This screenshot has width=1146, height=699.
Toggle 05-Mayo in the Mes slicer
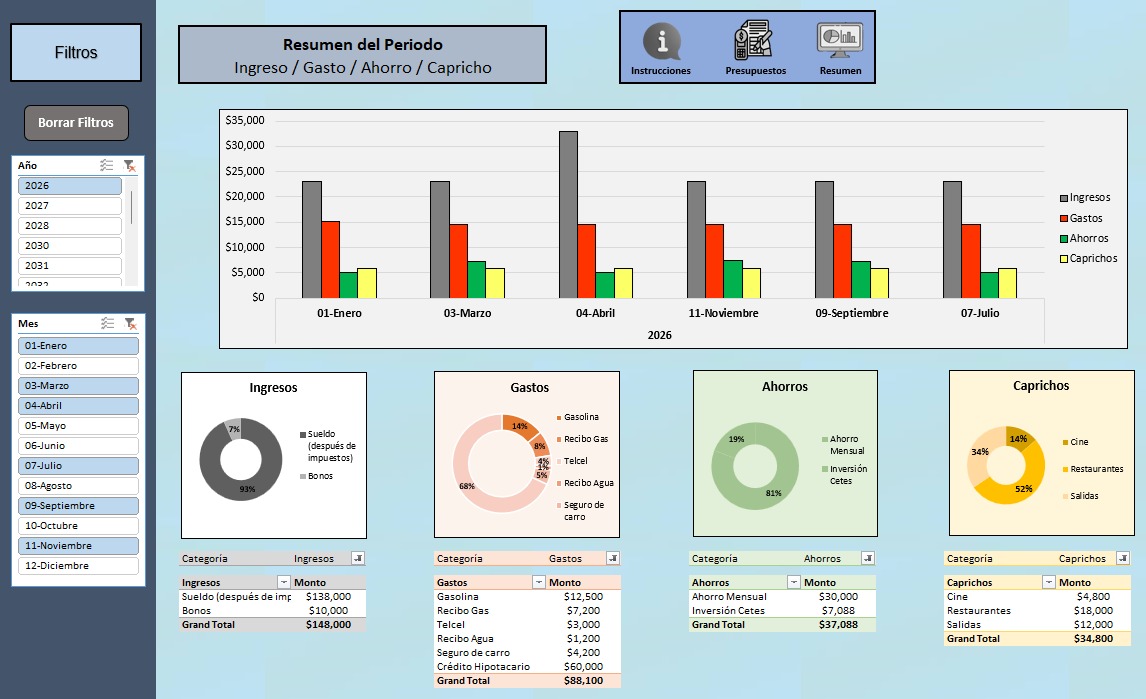78,426
